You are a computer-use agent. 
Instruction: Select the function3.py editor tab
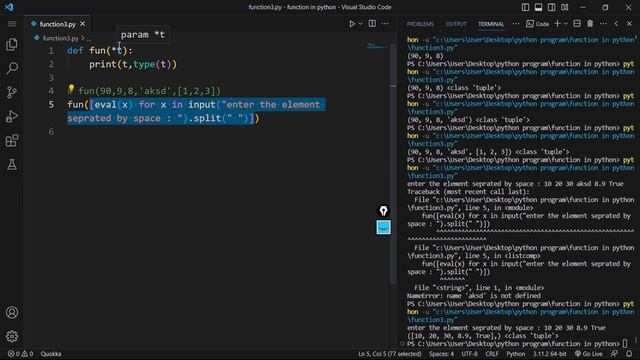pos(58,24)
